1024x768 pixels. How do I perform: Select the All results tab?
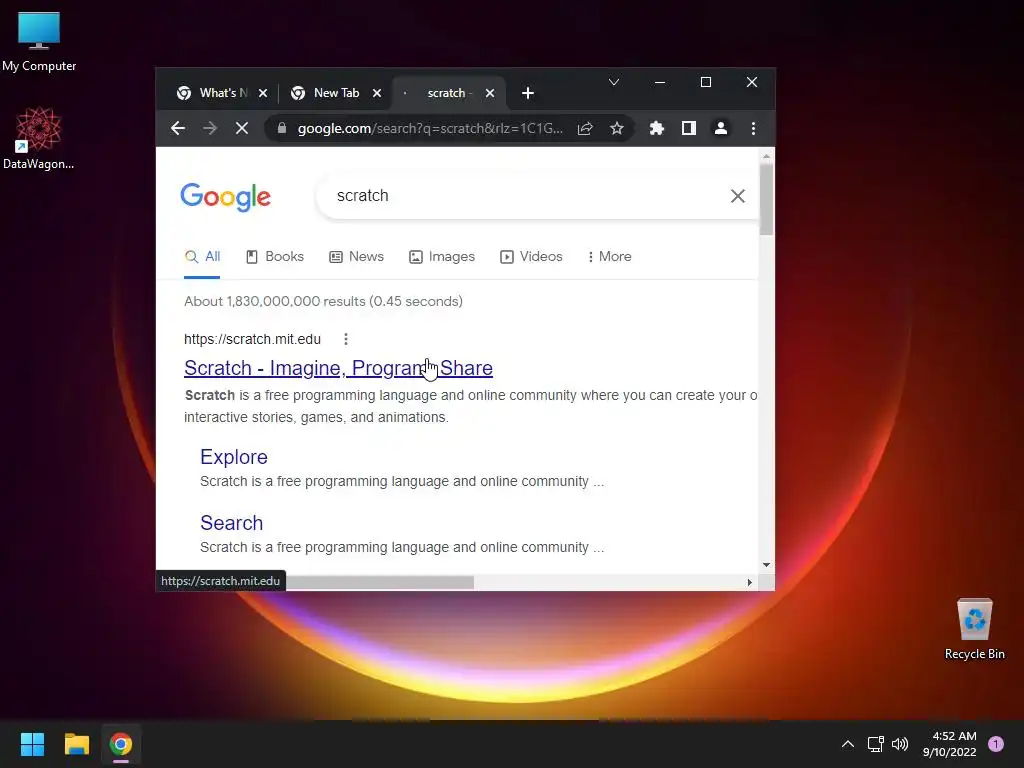[202, 257]
